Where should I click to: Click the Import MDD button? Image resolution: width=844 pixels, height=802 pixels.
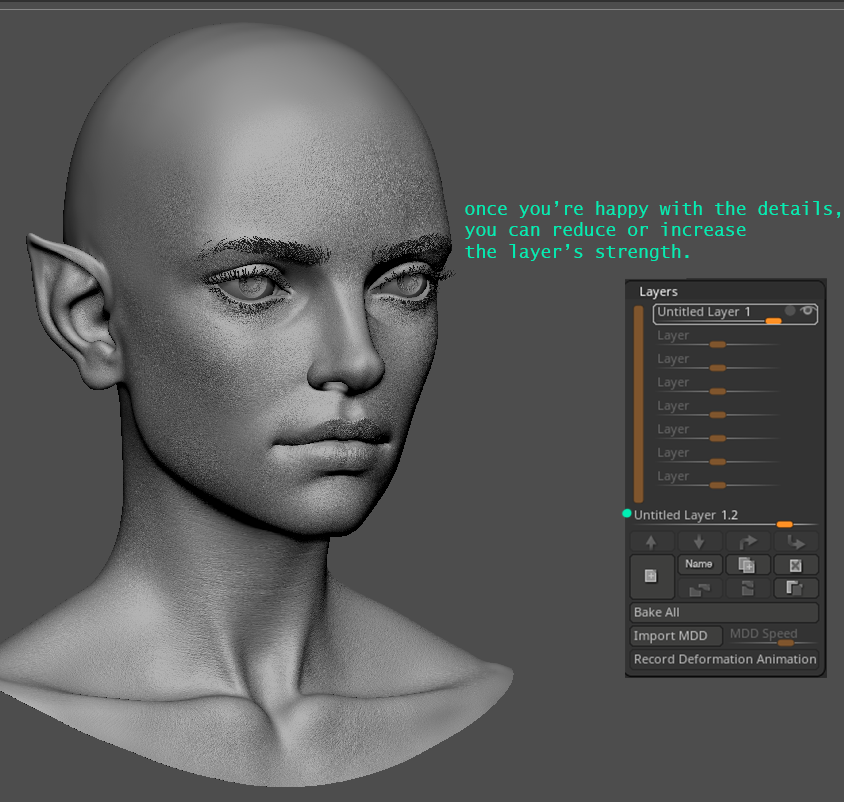pos(675,635)
